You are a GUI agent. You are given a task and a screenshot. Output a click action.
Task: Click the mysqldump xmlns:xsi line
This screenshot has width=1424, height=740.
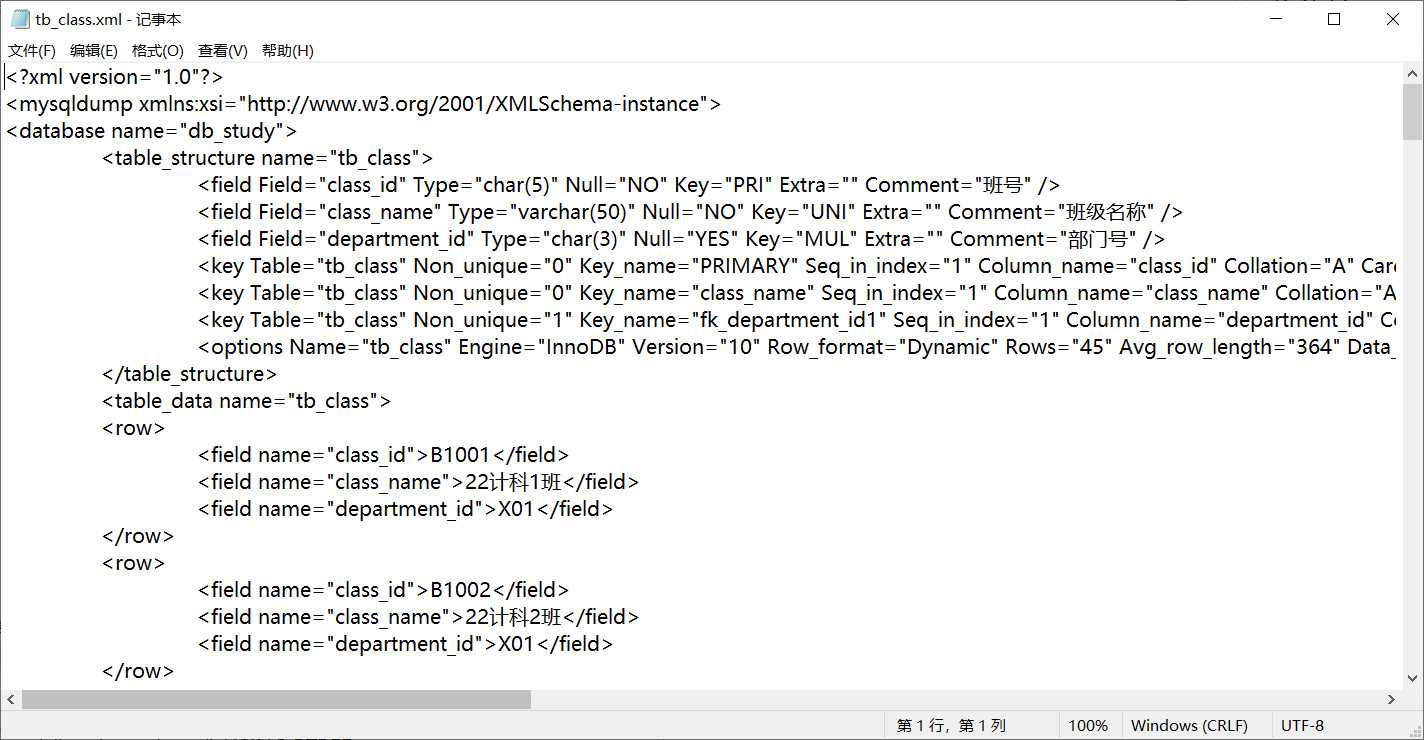tap(364, 104)
